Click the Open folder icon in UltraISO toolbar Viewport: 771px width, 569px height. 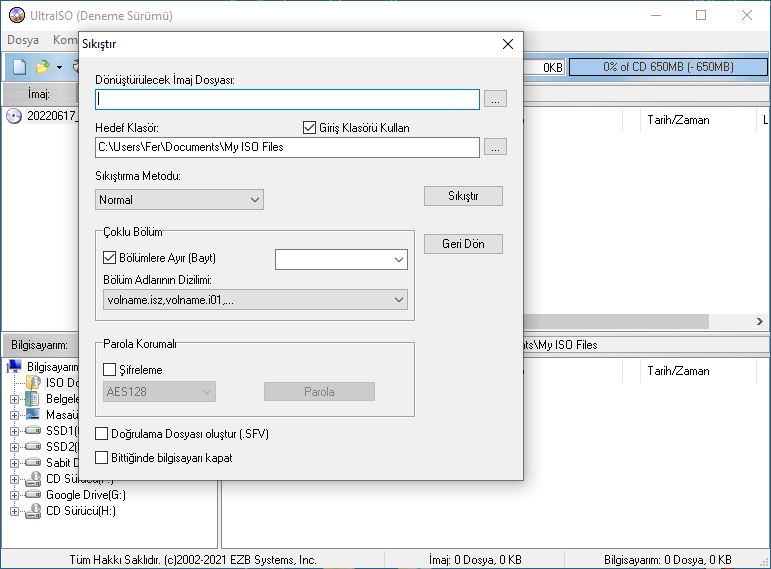click(43, 66)
